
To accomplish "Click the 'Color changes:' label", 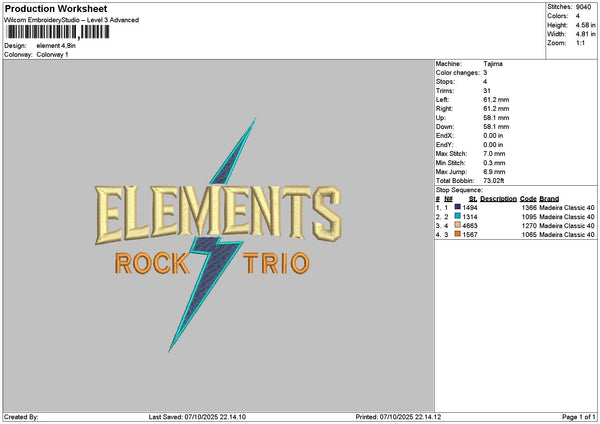I will 458,73.
